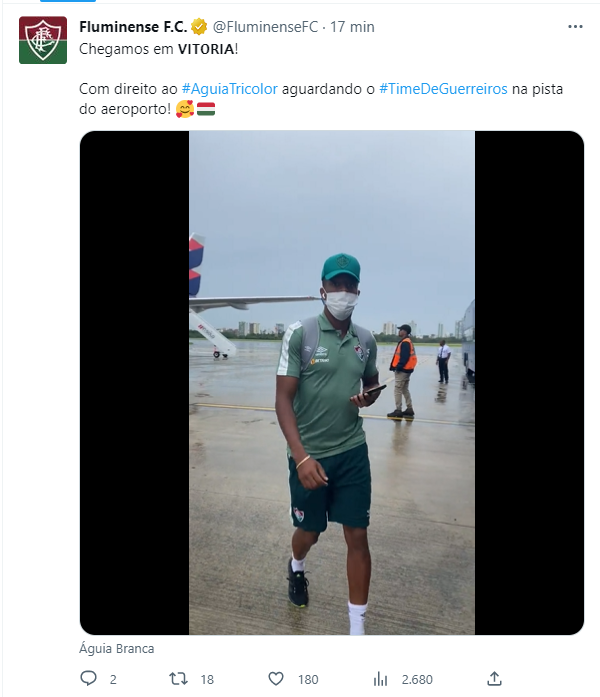Click the view count 2.680
This screenshot has width=600, height=697.
point(417,680)
